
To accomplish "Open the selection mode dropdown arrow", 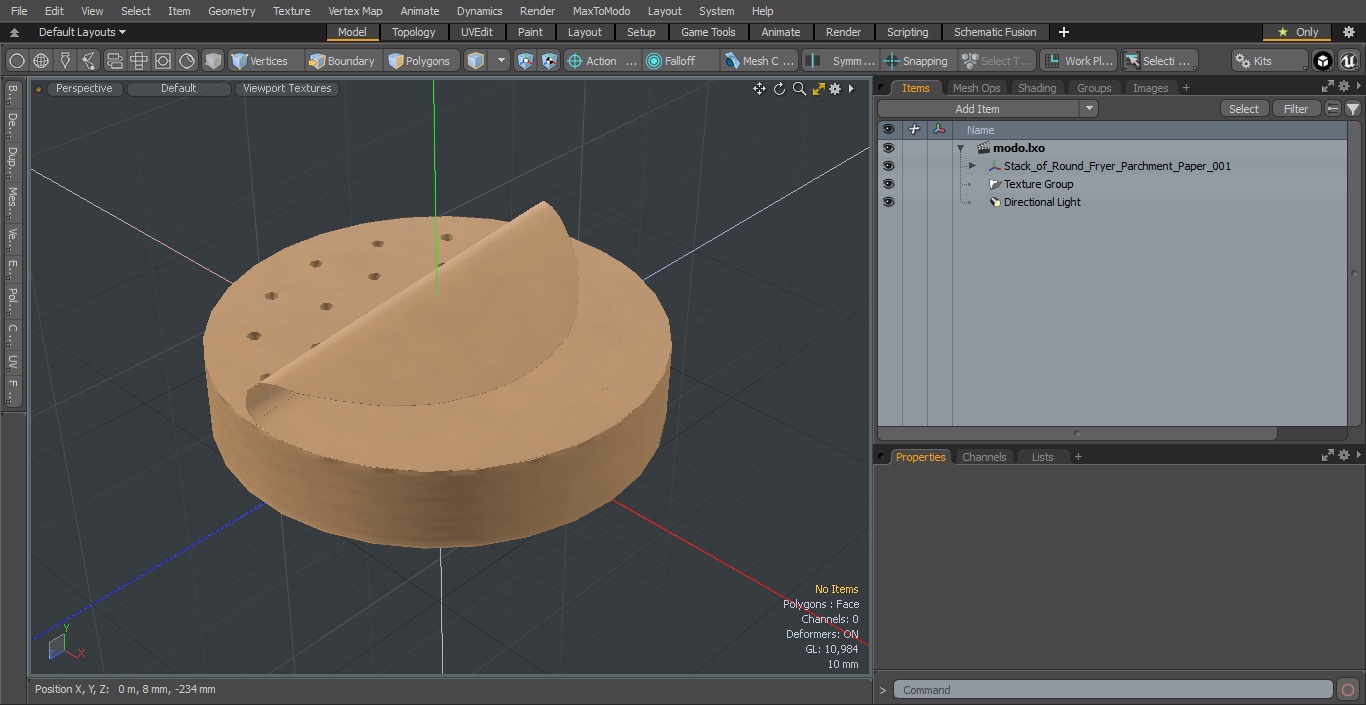I will click(501, 61).
